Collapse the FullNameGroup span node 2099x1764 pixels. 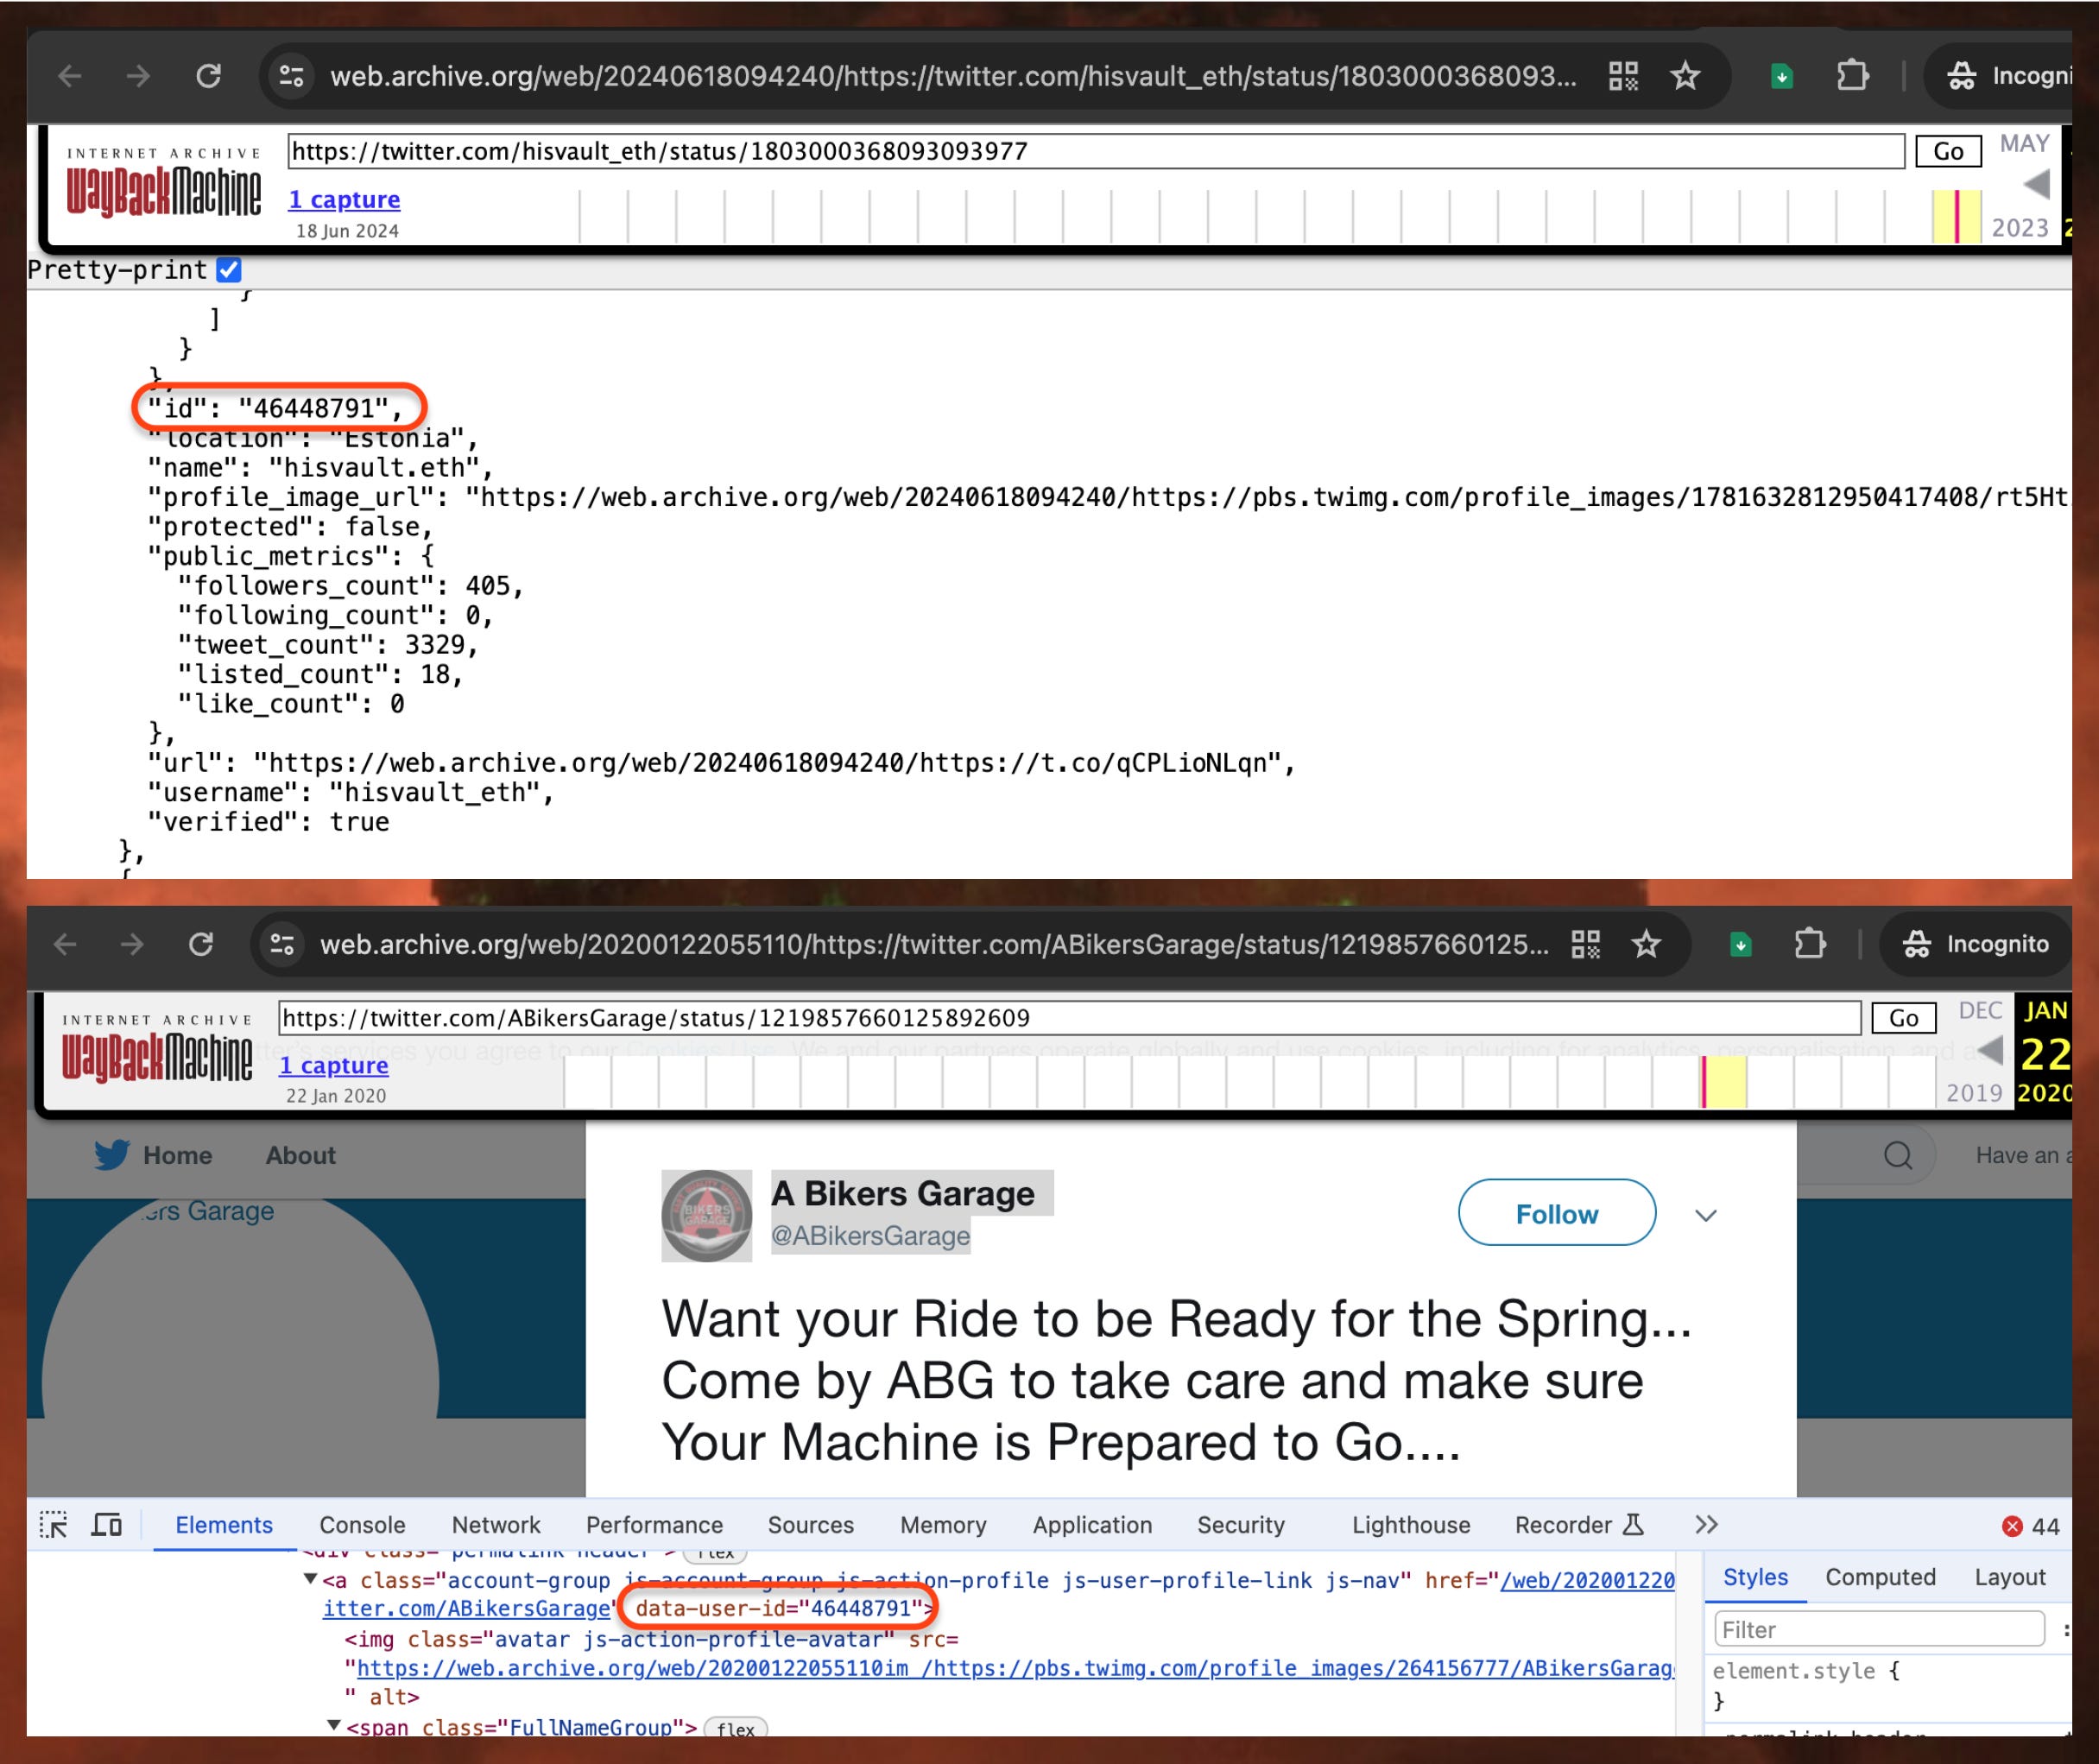point(334,1726)
